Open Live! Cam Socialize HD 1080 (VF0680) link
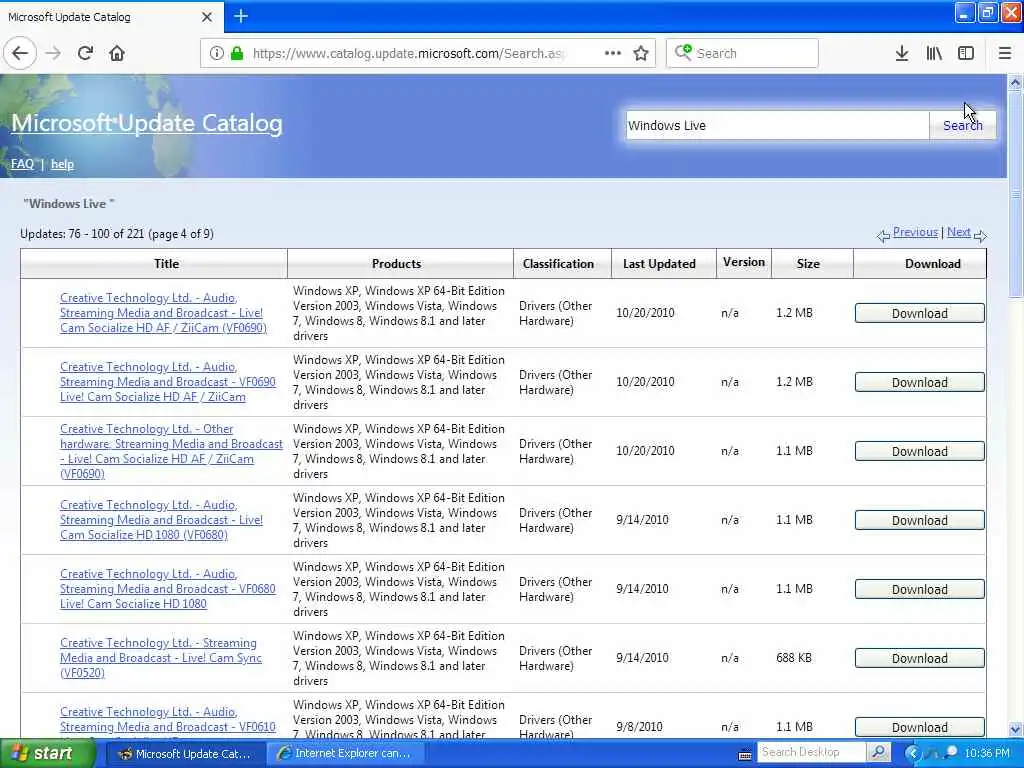Image resolution: width=1024 pixels, height=768 pixels. (161, 520)
